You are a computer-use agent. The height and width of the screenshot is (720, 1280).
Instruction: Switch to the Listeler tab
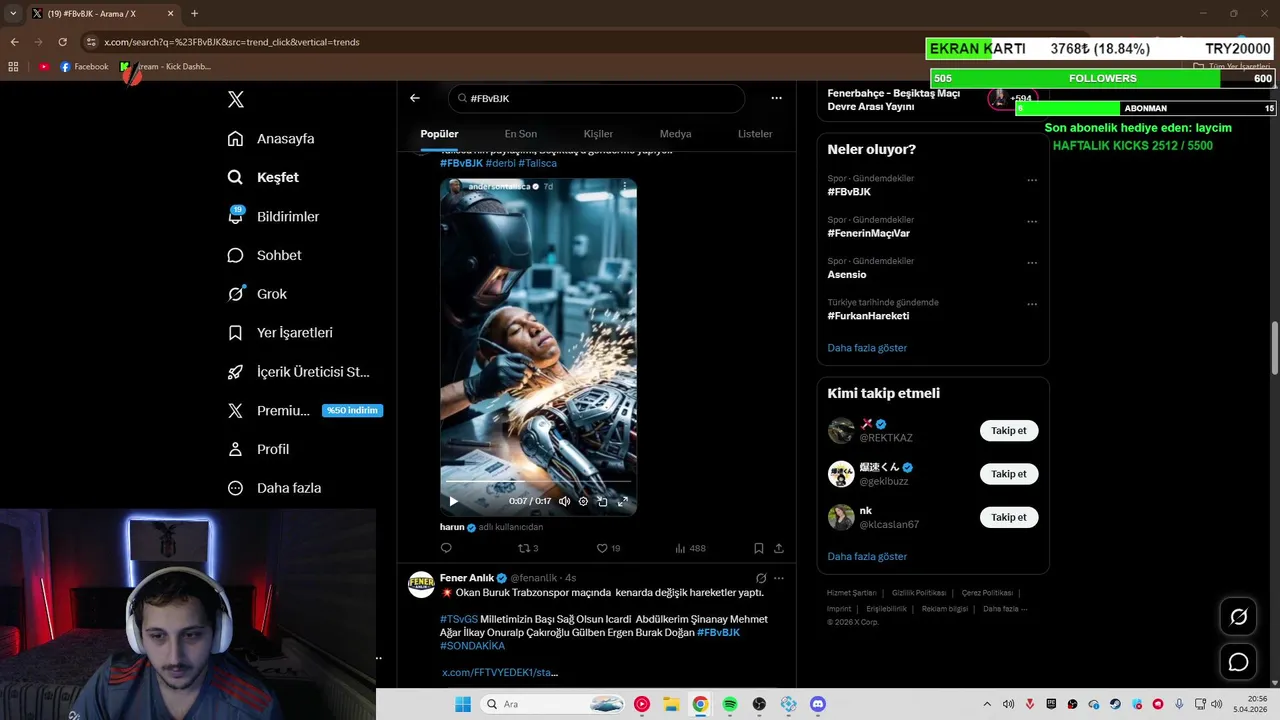click(755, 134)
